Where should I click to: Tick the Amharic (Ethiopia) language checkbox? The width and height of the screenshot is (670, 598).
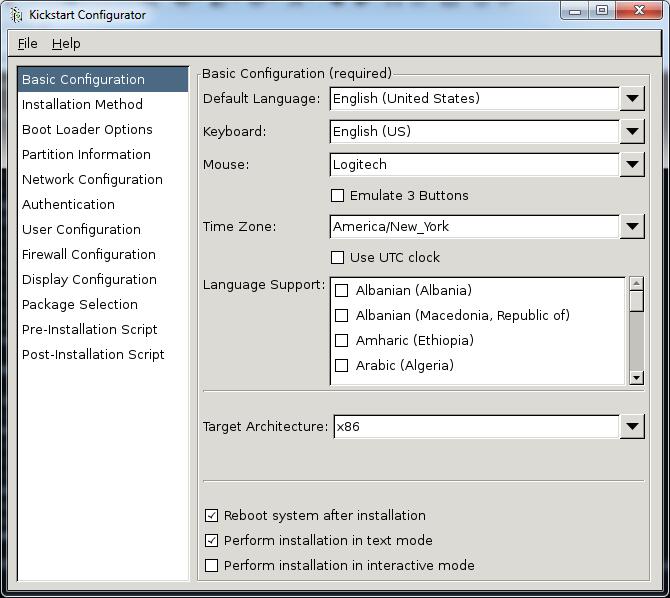[341, 340]
